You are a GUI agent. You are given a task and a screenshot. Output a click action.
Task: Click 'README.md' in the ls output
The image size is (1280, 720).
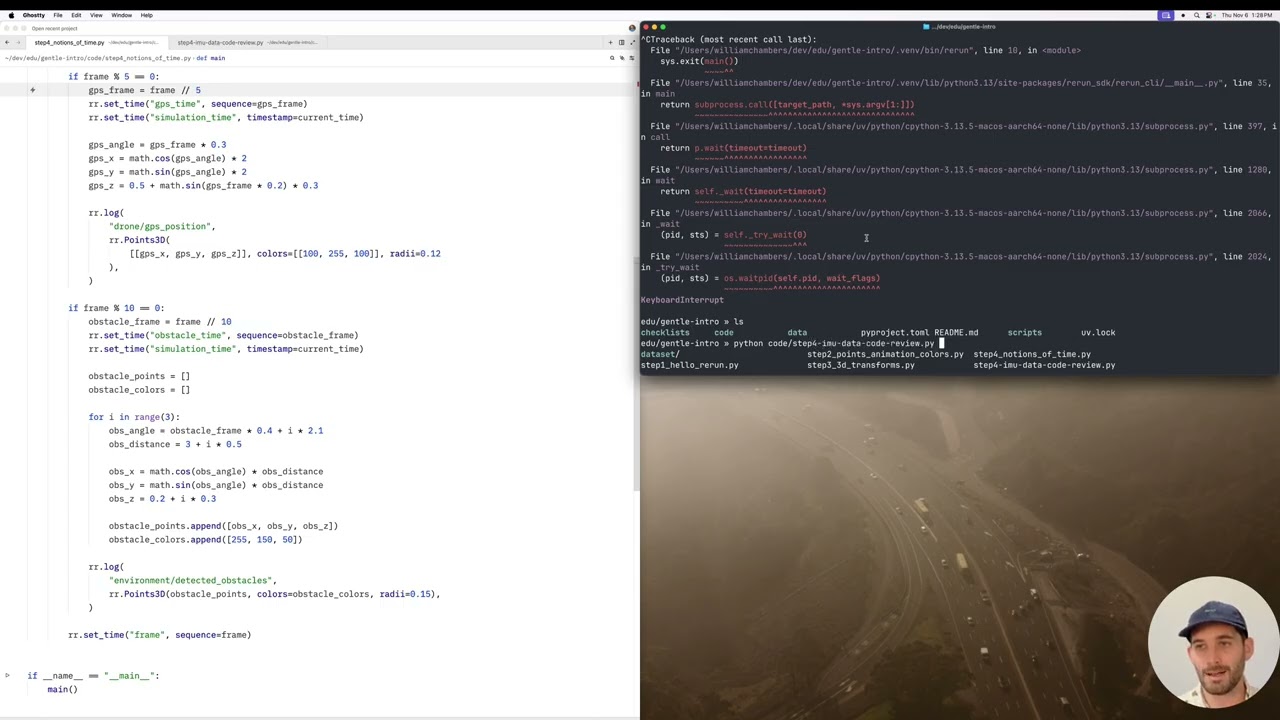pos(956,332)
